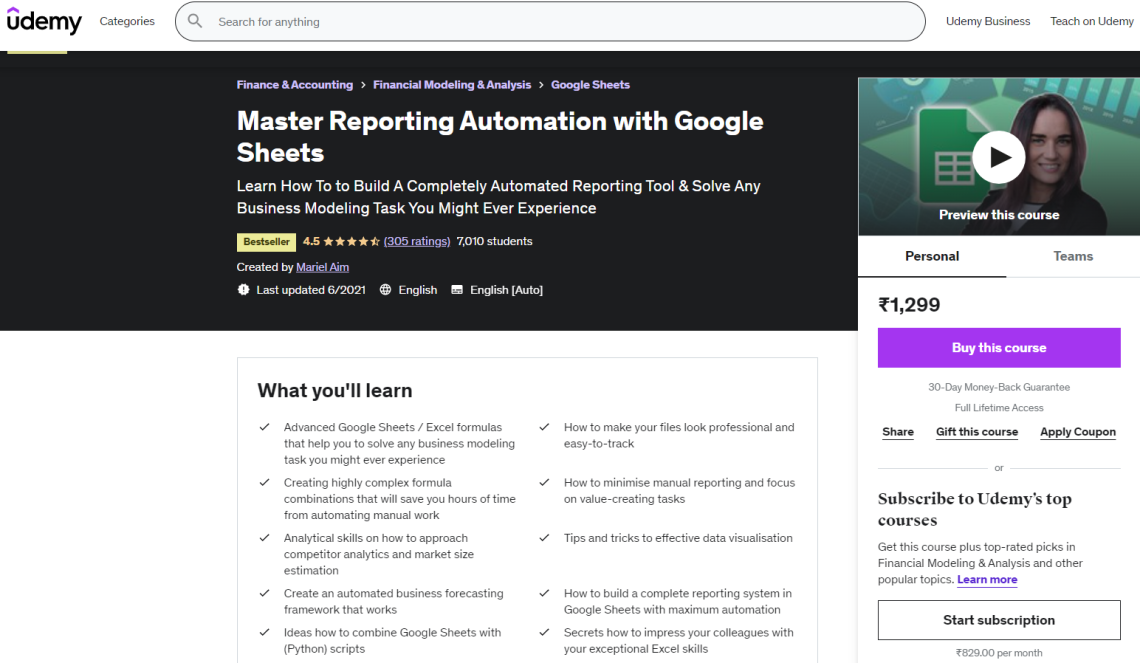This screenshot has height=663, width=1140.
Task: Click the Bestseller badge
Action: 266,241
